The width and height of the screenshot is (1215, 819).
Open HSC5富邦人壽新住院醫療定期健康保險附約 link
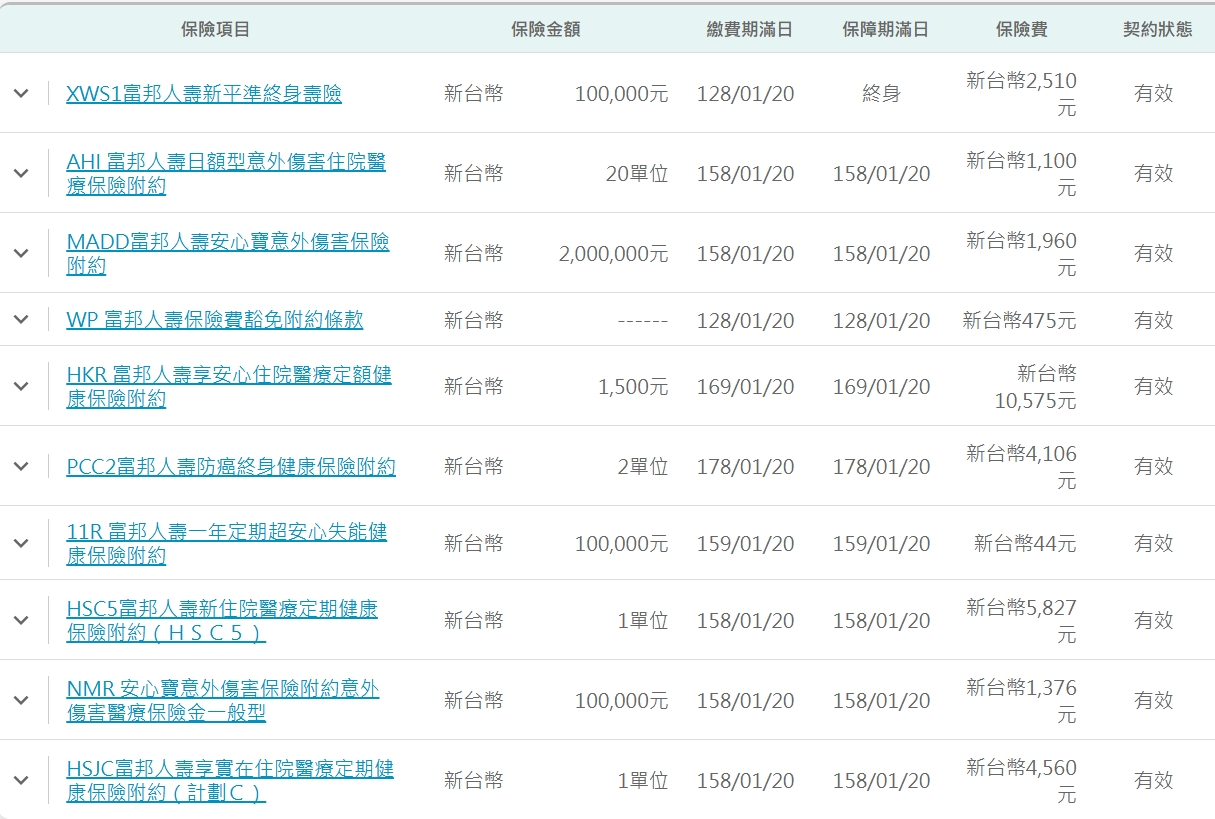click(222, 620)
